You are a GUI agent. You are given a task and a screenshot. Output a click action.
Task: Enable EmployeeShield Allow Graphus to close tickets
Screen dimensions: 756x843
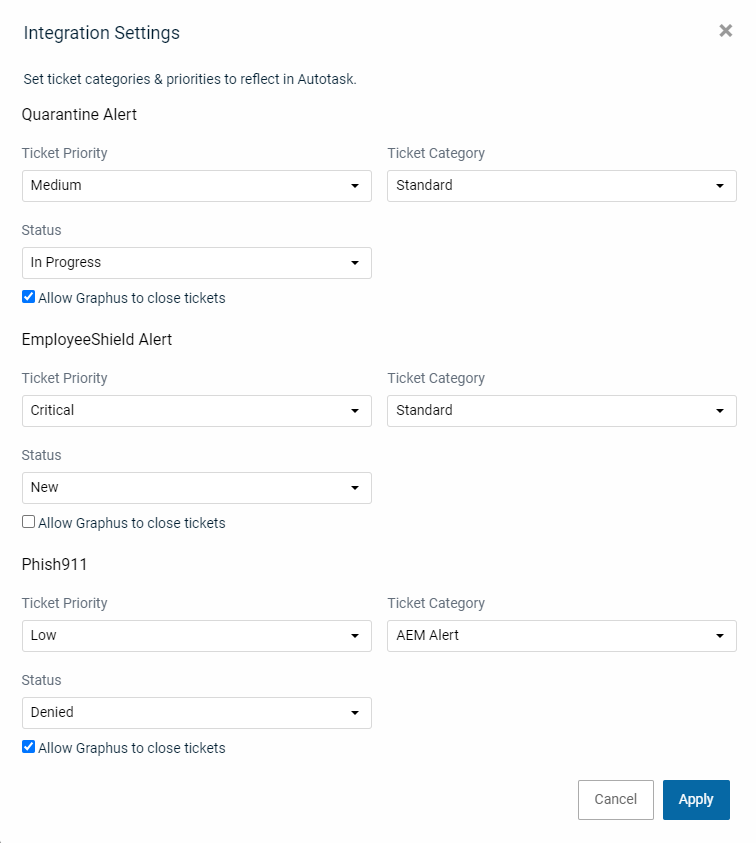click(28, 521)
